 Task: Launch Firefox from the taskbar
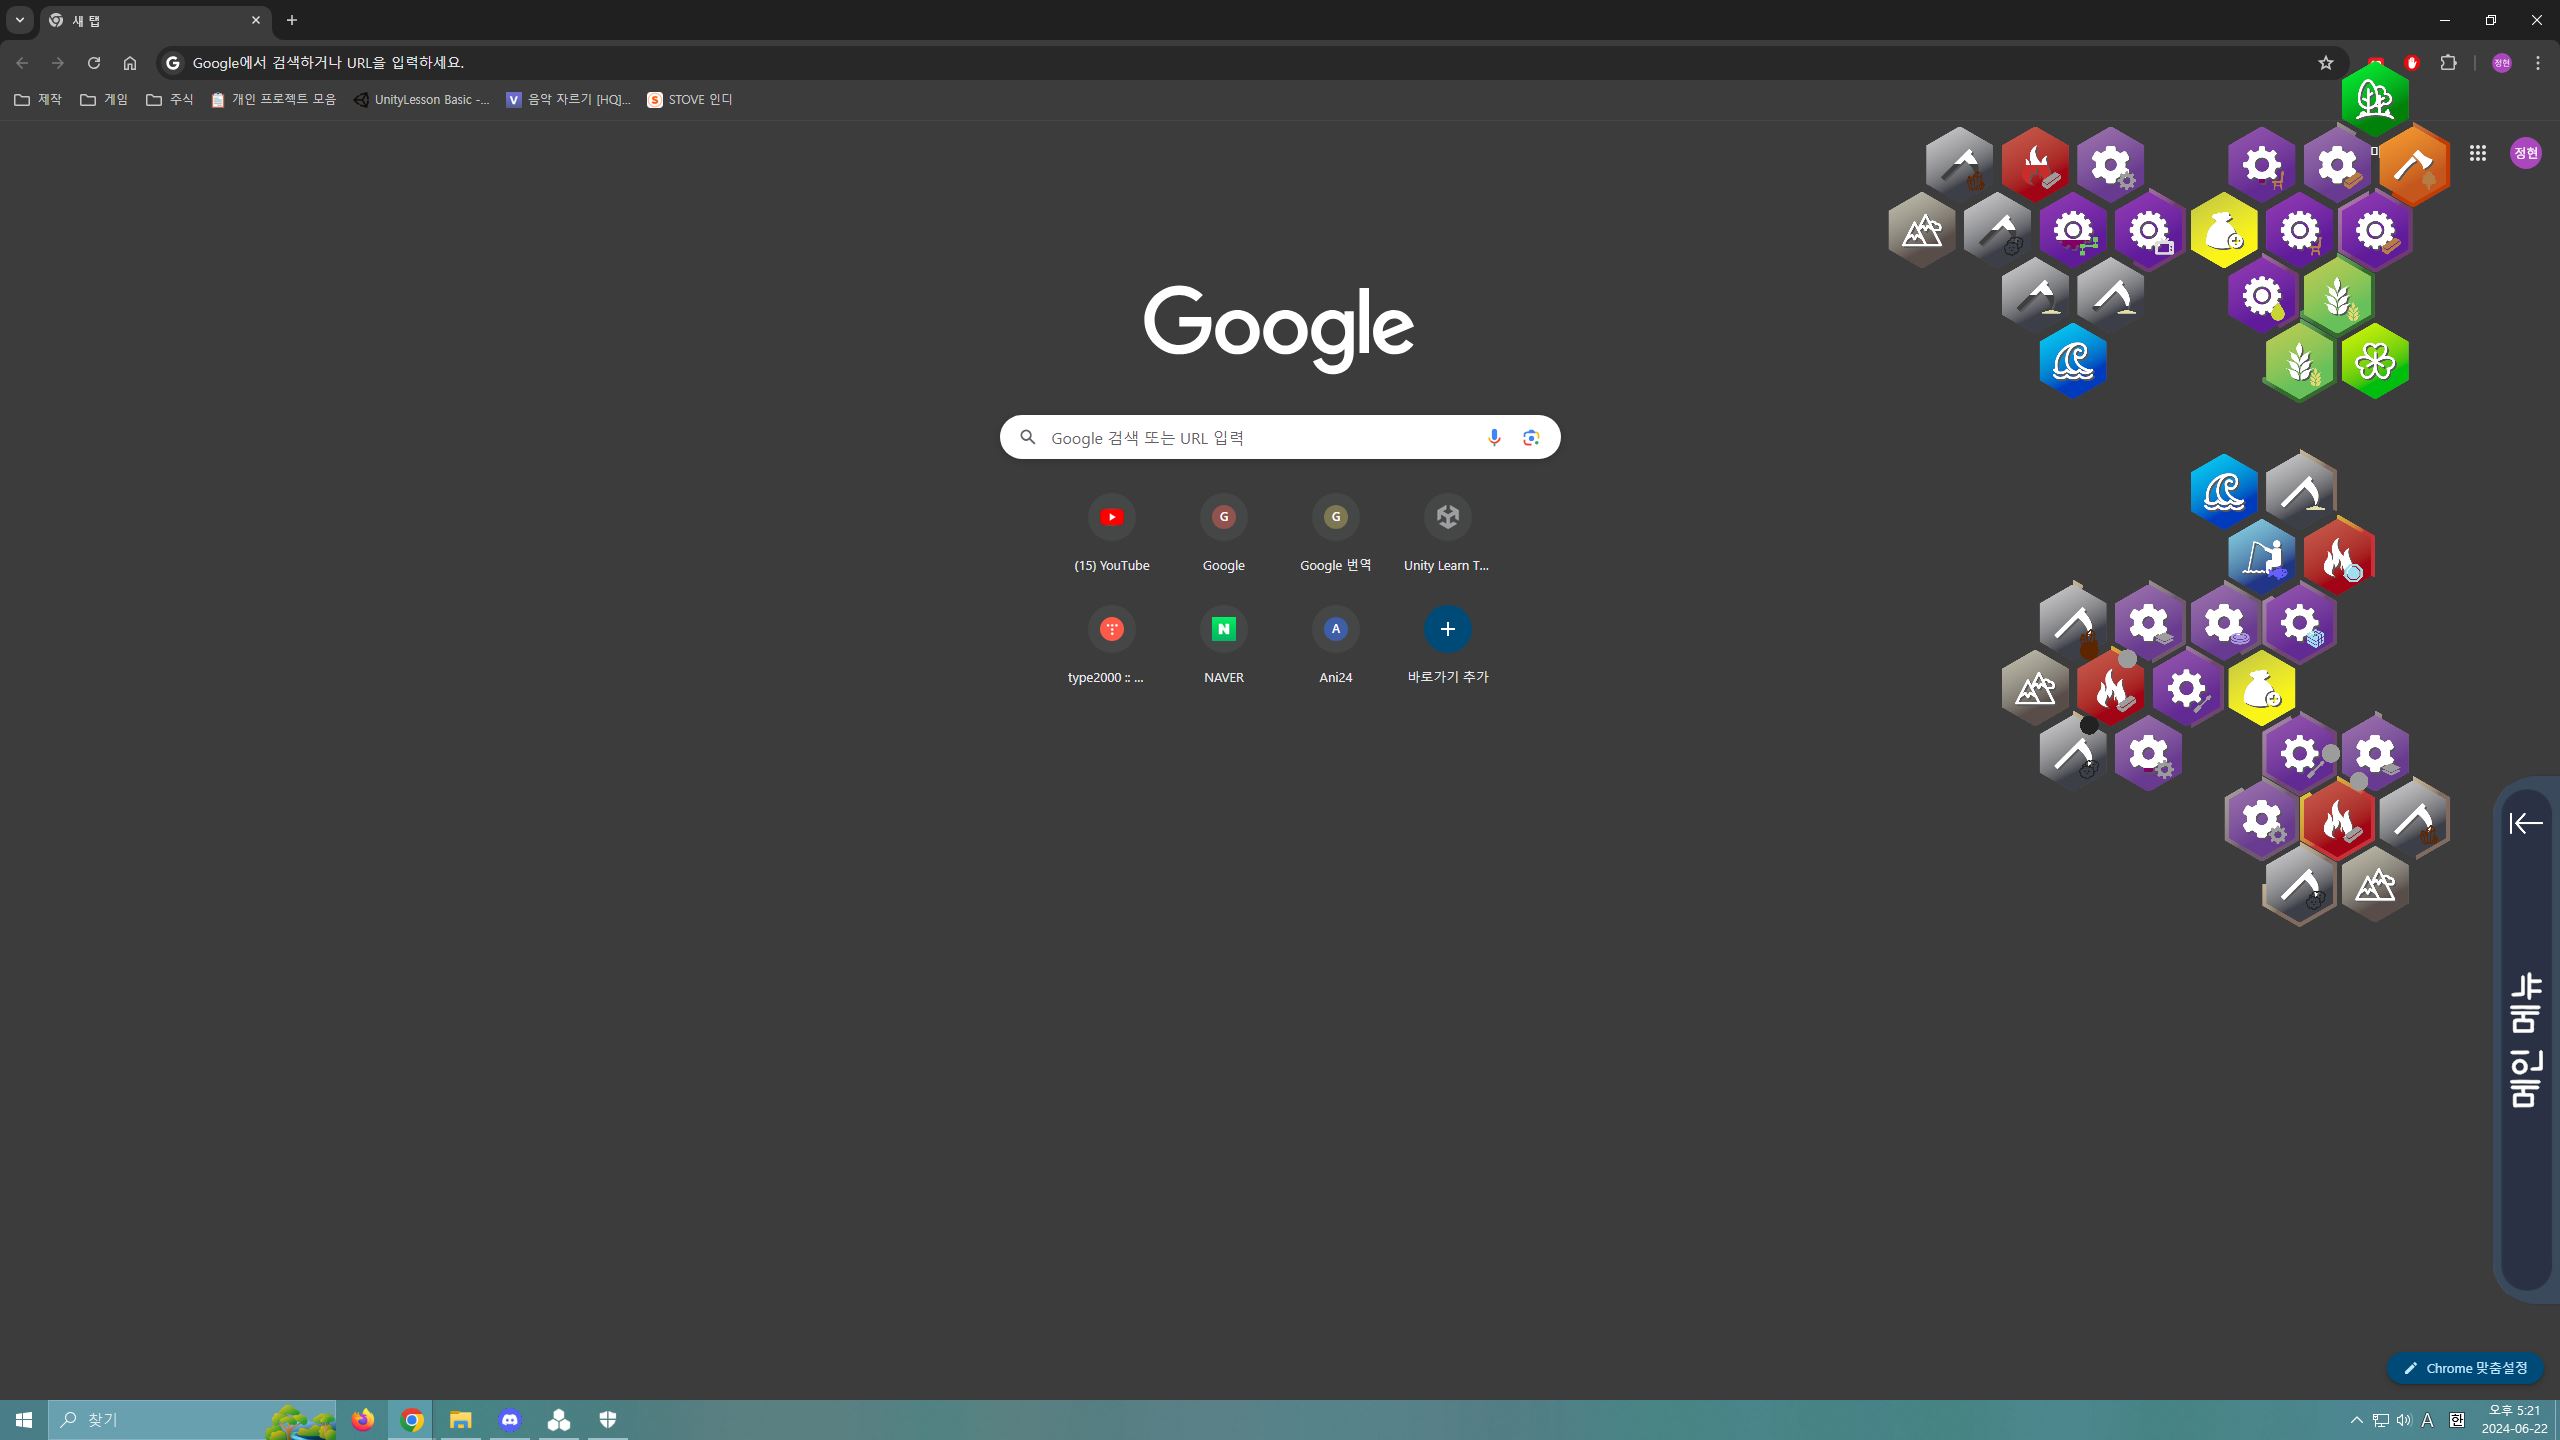(362, 1419)
